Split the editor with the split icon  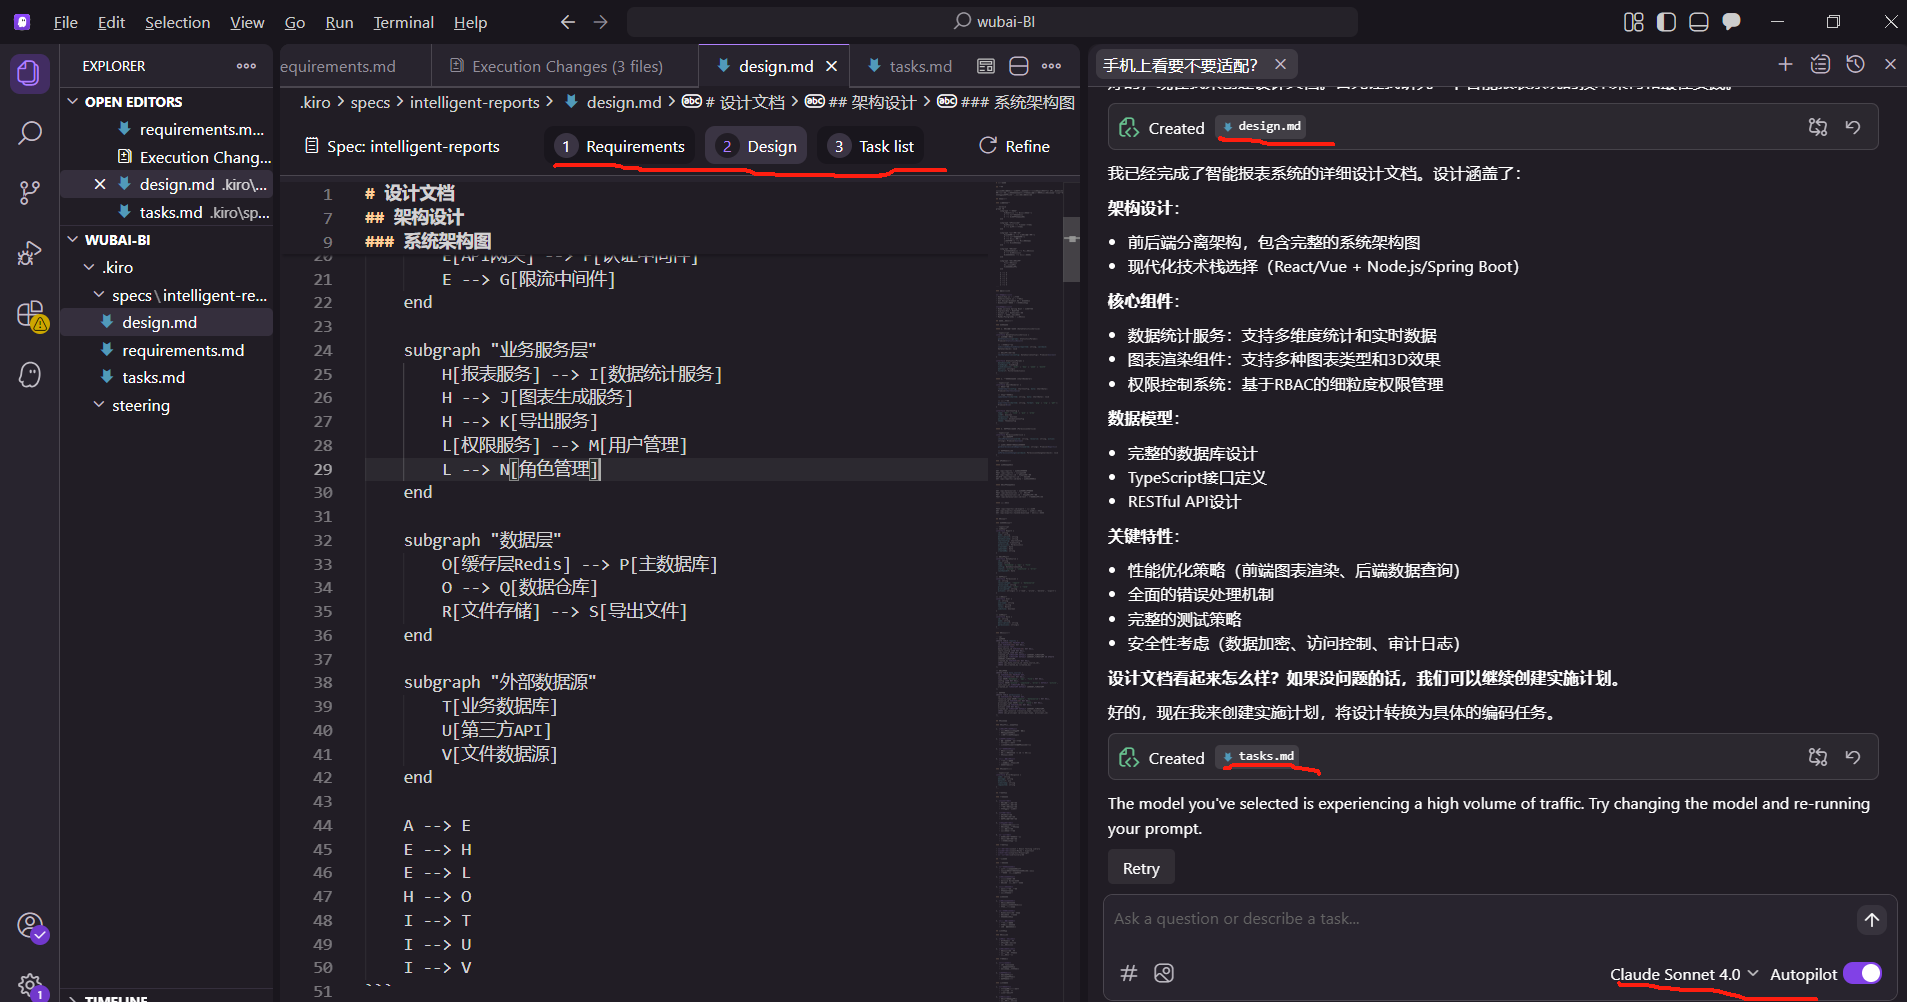[1019, 66]
